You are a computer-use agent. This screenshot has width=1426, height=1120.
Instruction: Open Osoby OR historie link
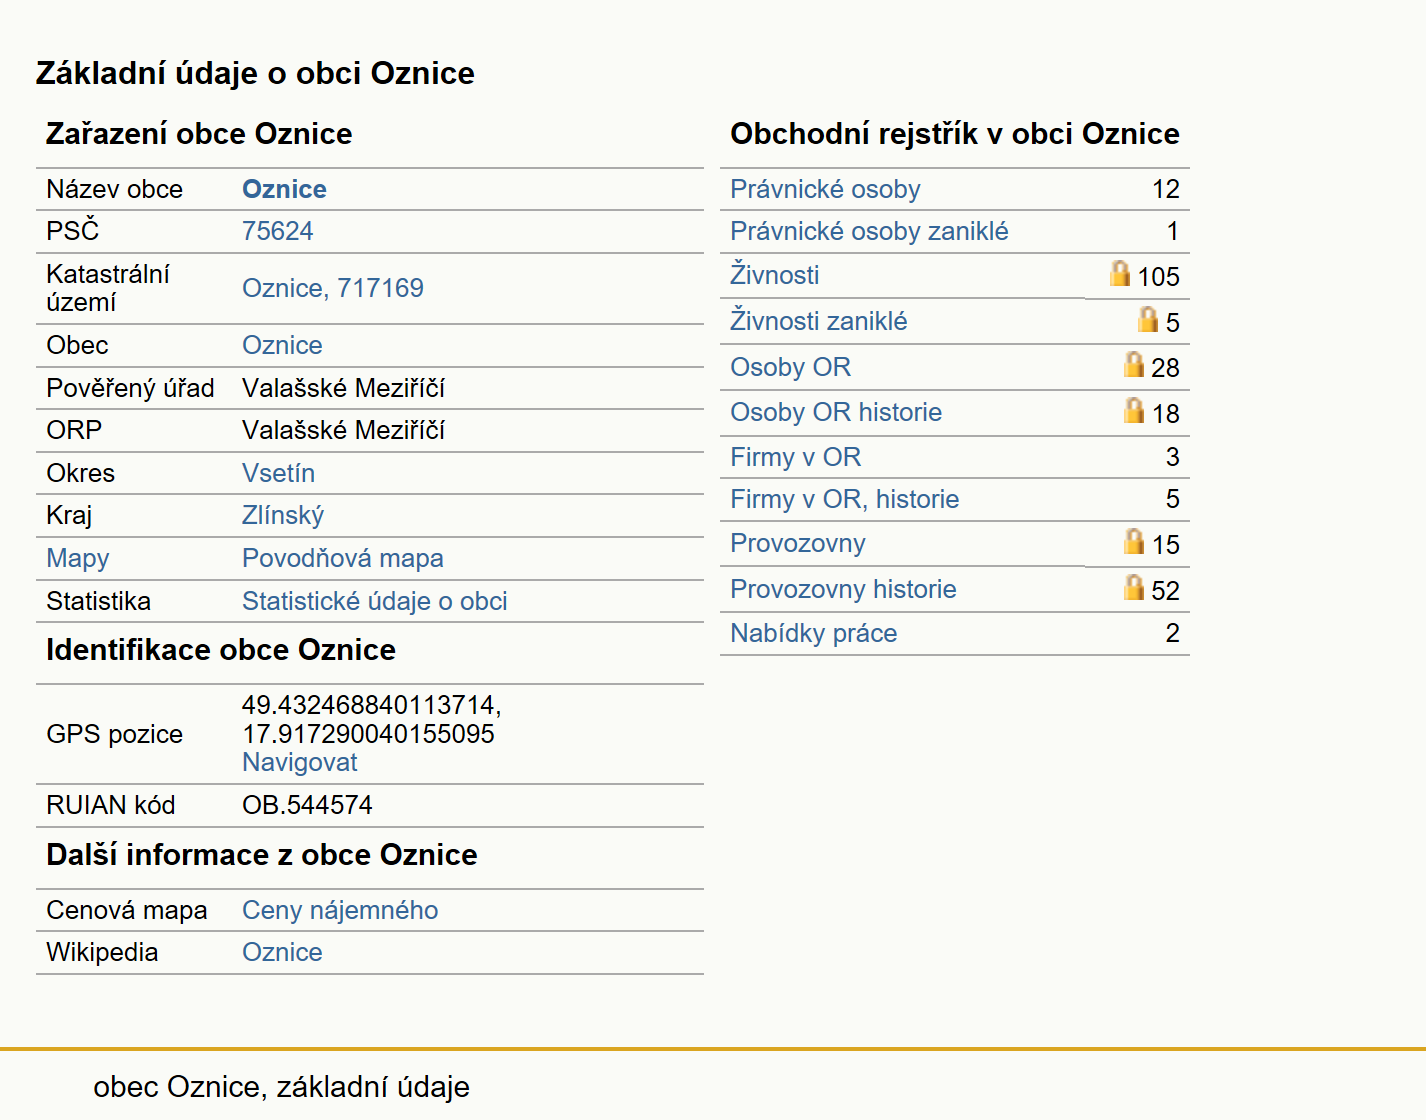point(836,412)
